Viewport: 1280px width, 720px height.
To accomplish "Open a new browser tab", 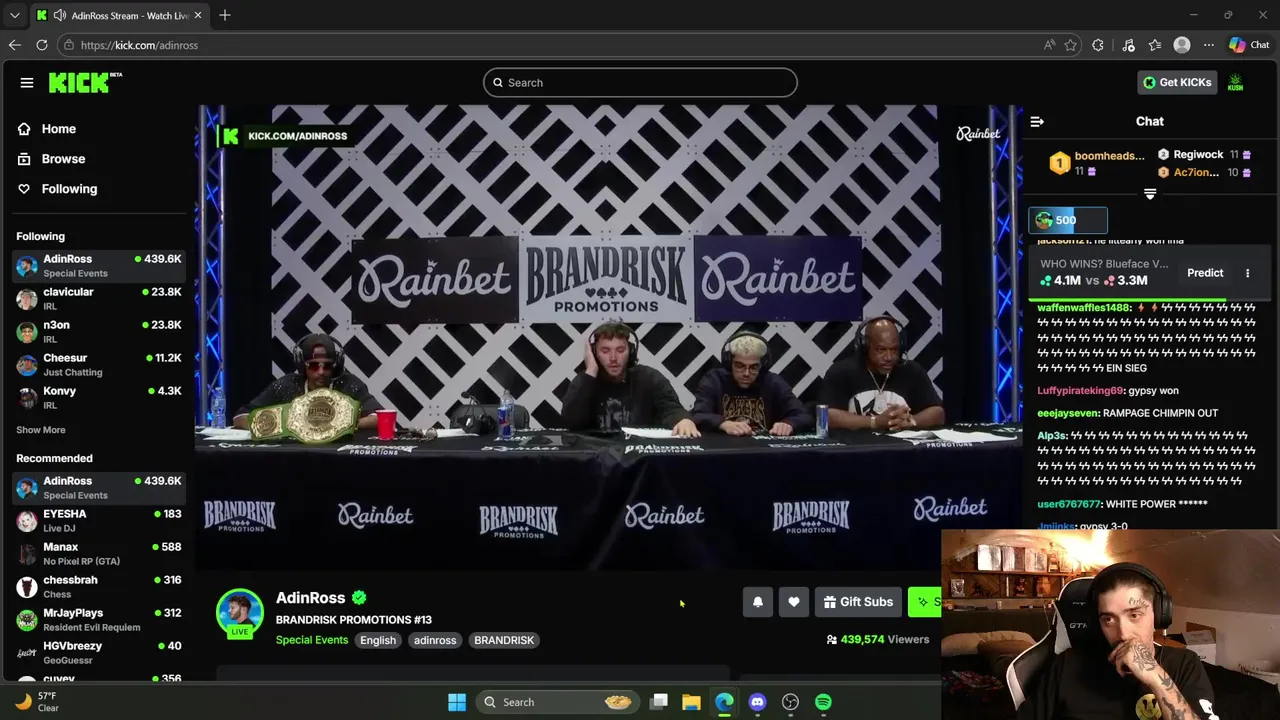I will pos(225,15).
